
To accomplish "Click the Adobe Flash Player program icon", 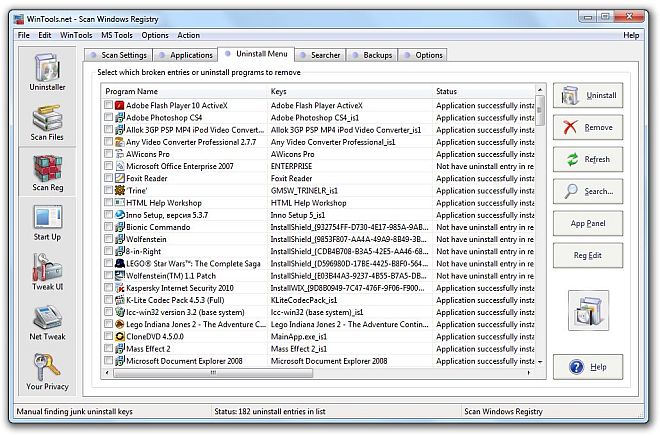I will (120, 105).
